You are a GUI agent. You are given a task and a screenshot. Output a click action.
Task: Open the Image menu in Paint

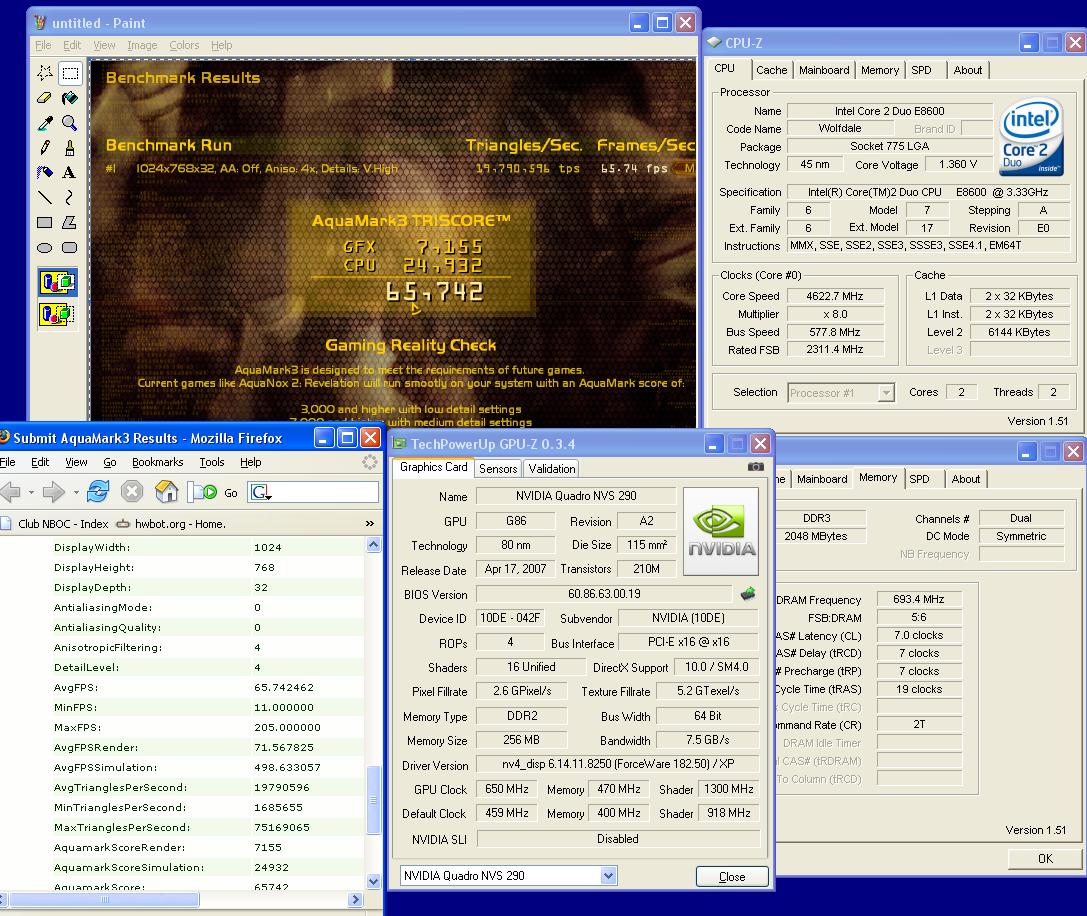point(142,45)
